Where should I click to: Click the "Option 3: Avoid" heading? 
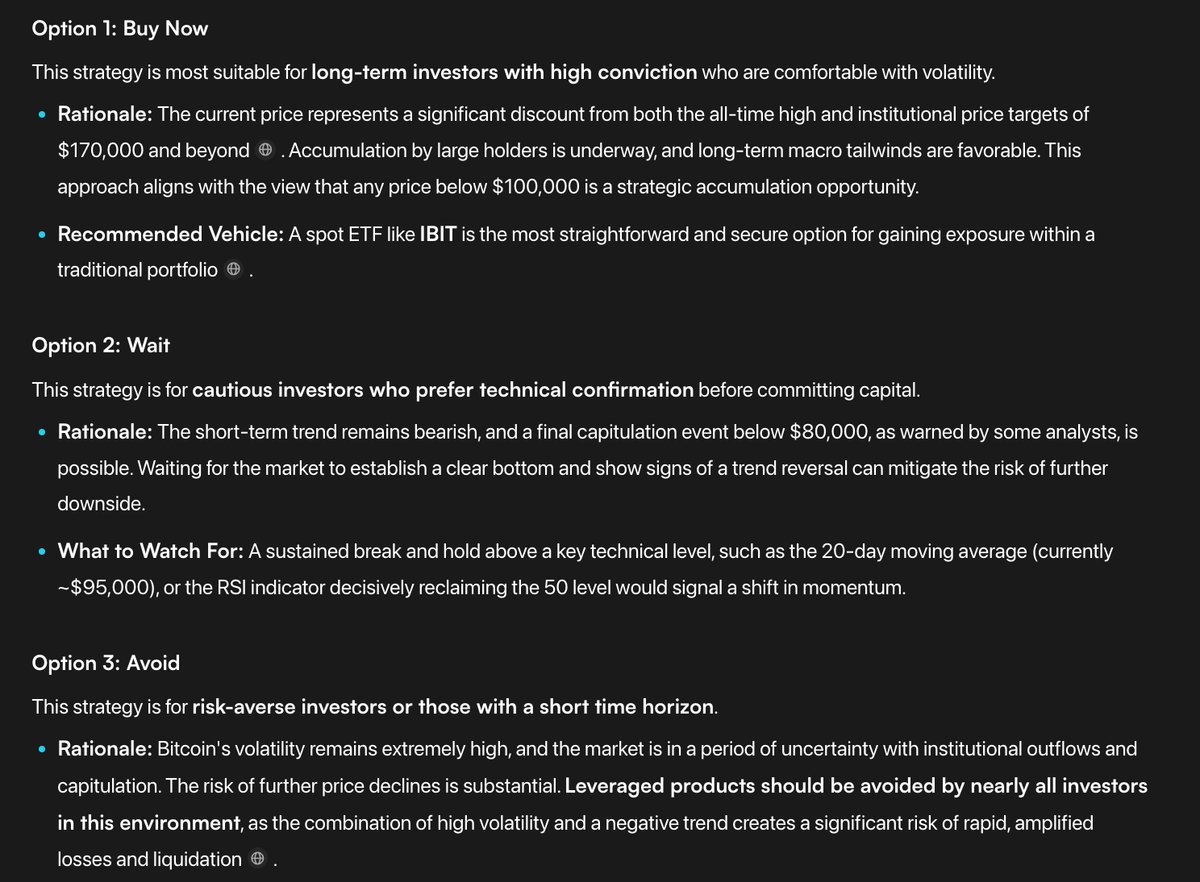[x=106, y=663]
